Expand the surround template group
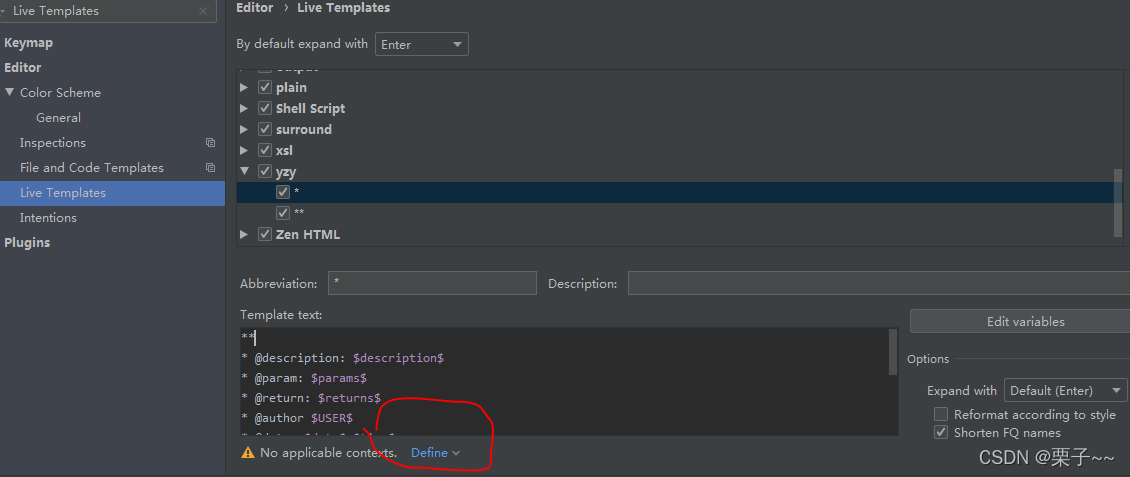This screenshot has height=477, width=1130. [x=244, y=129]
